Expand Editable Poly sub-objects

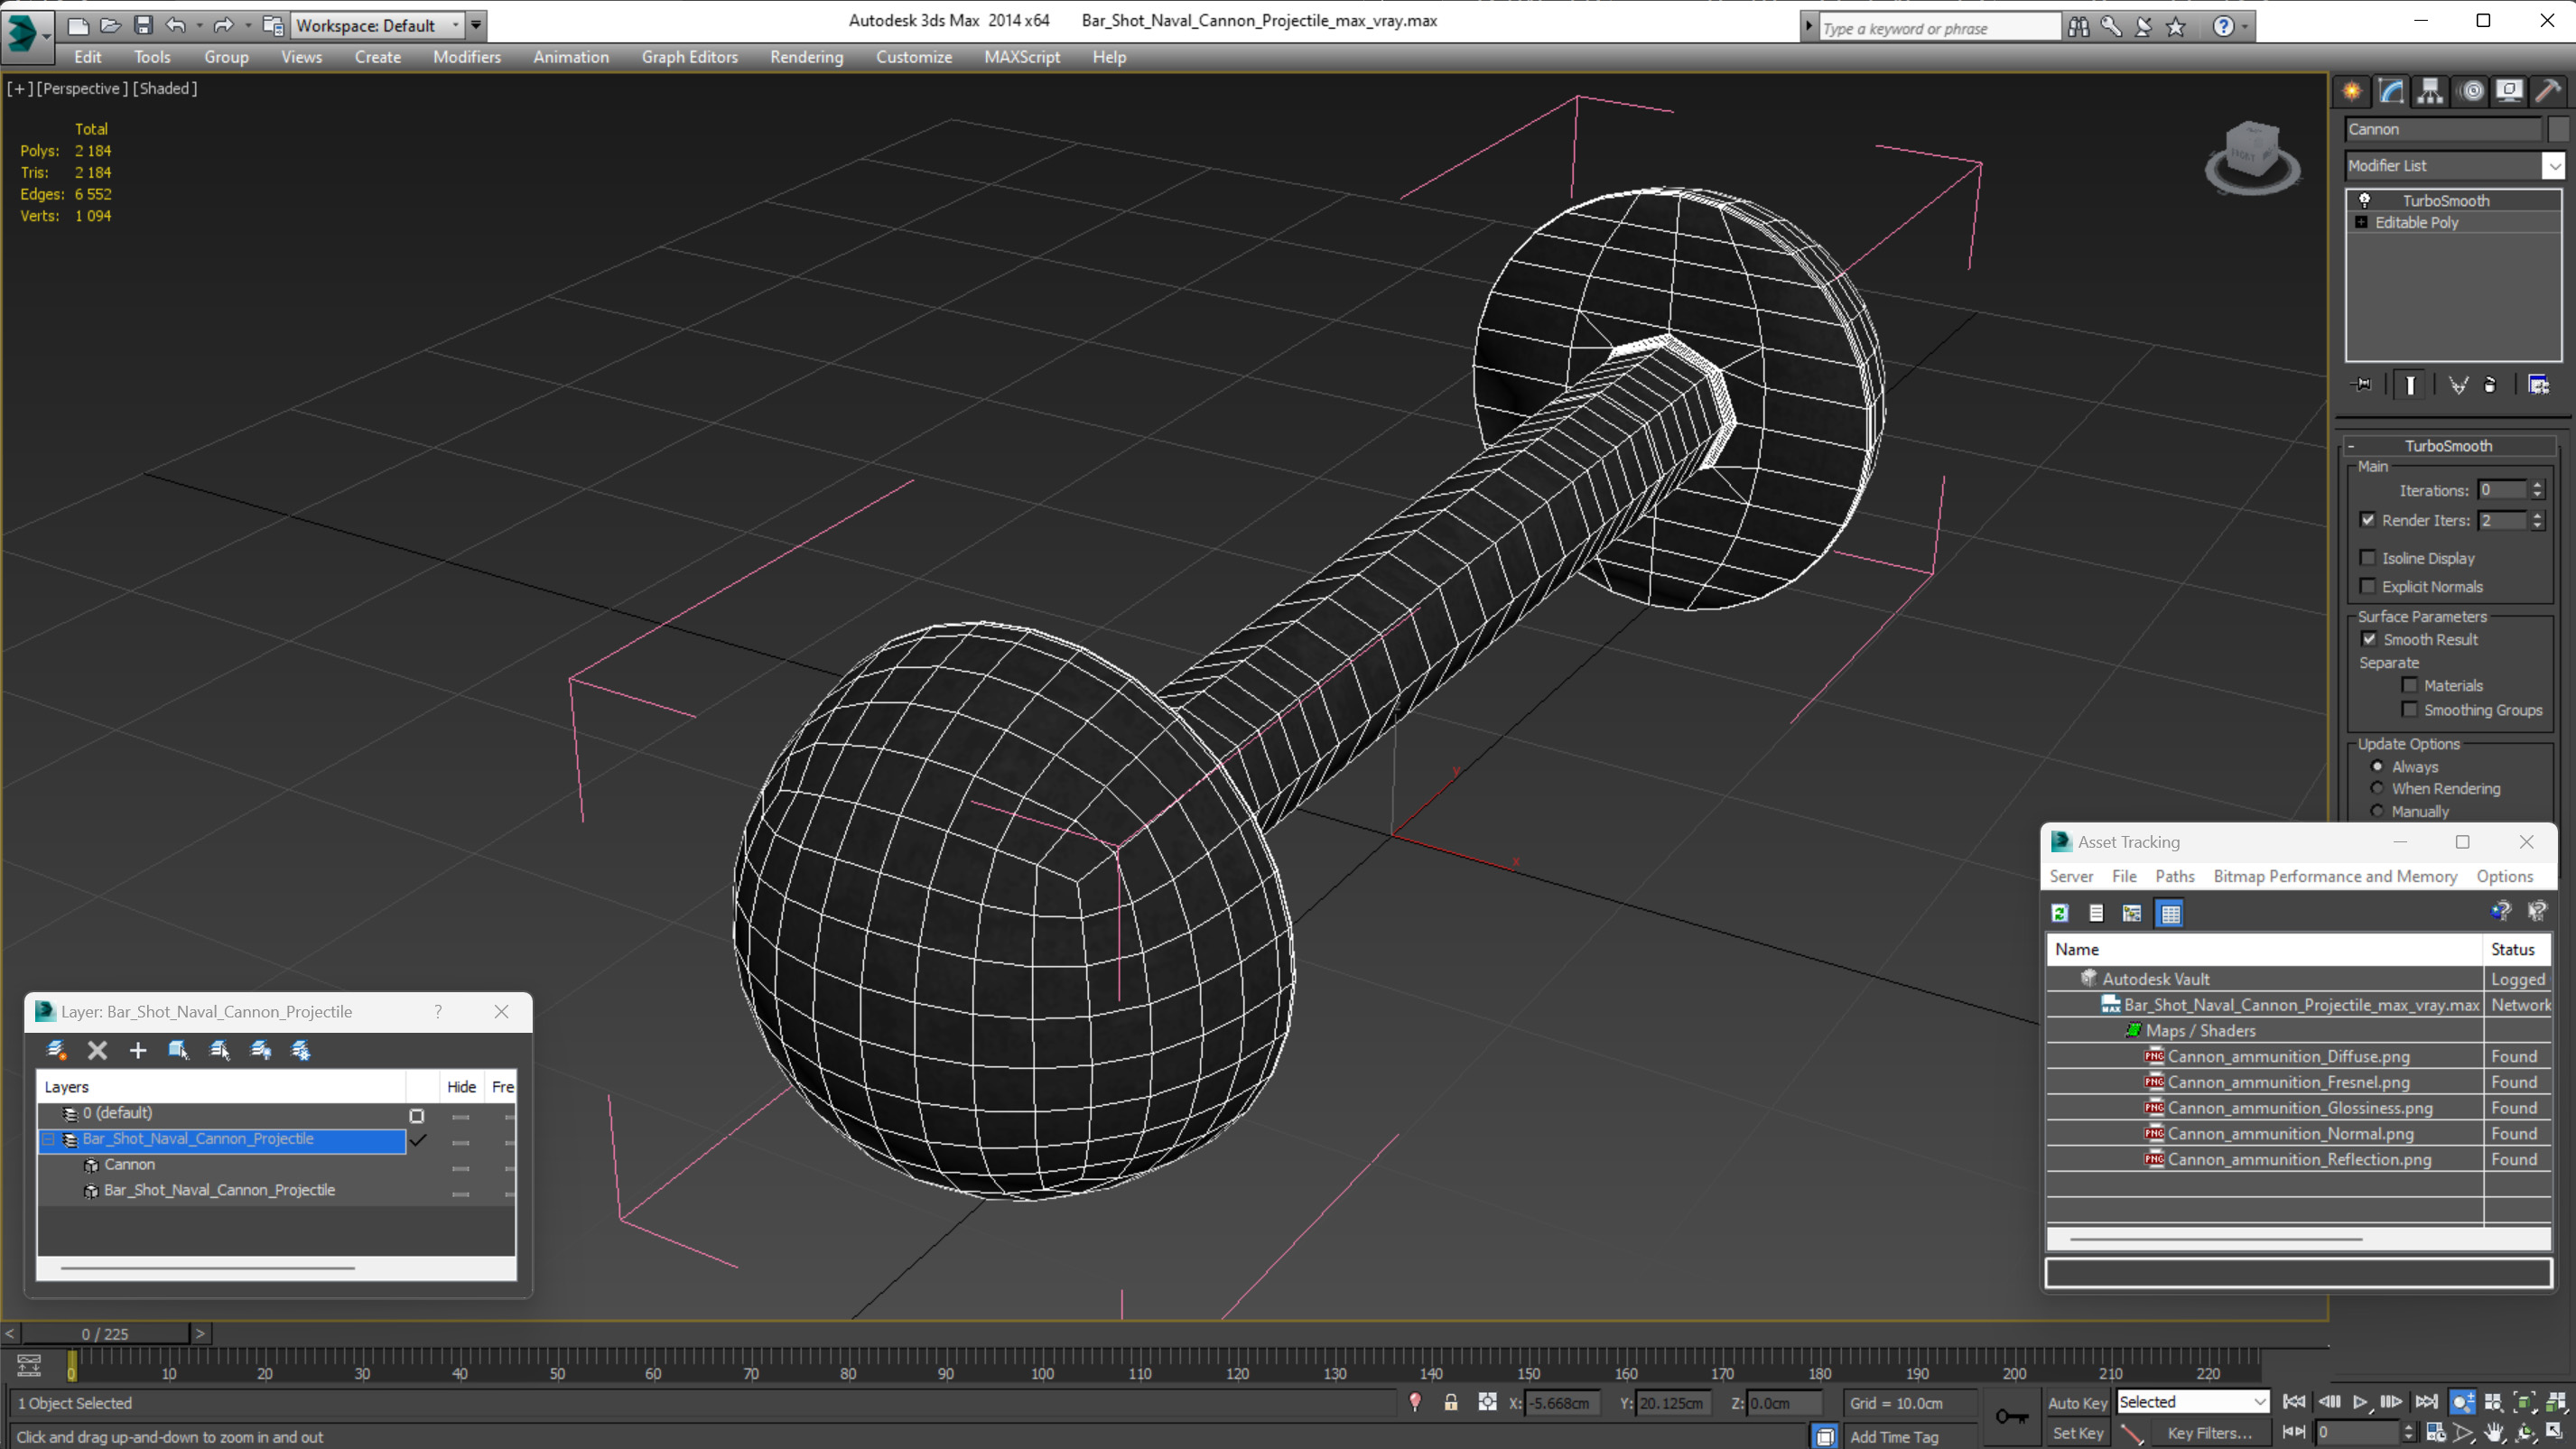[x=2361, y=222]
